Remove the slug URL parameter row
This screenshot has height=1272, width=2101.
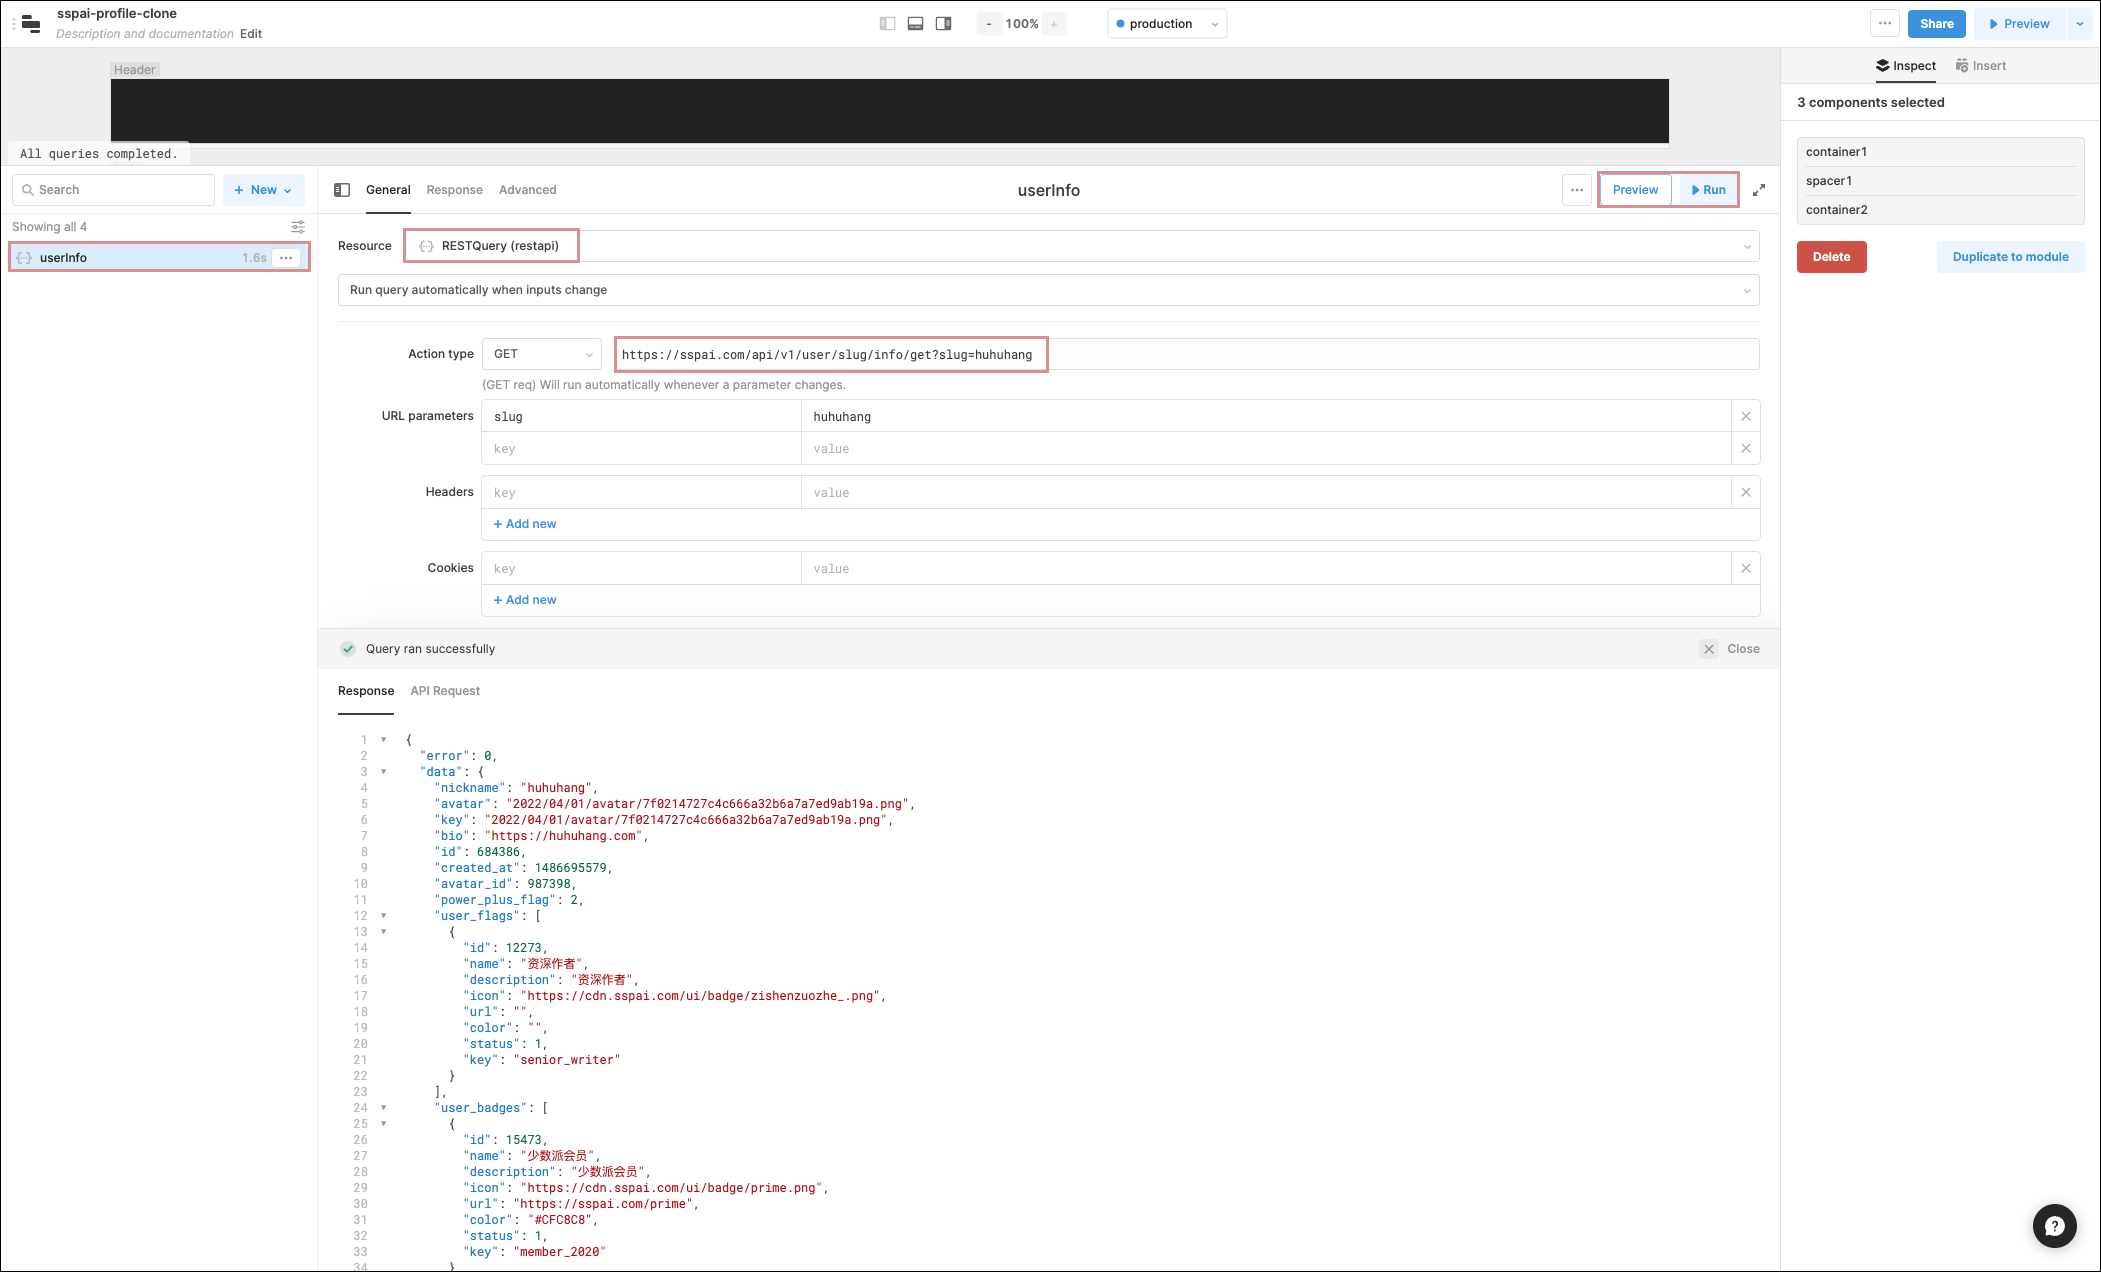click(x=1746, y=416)
